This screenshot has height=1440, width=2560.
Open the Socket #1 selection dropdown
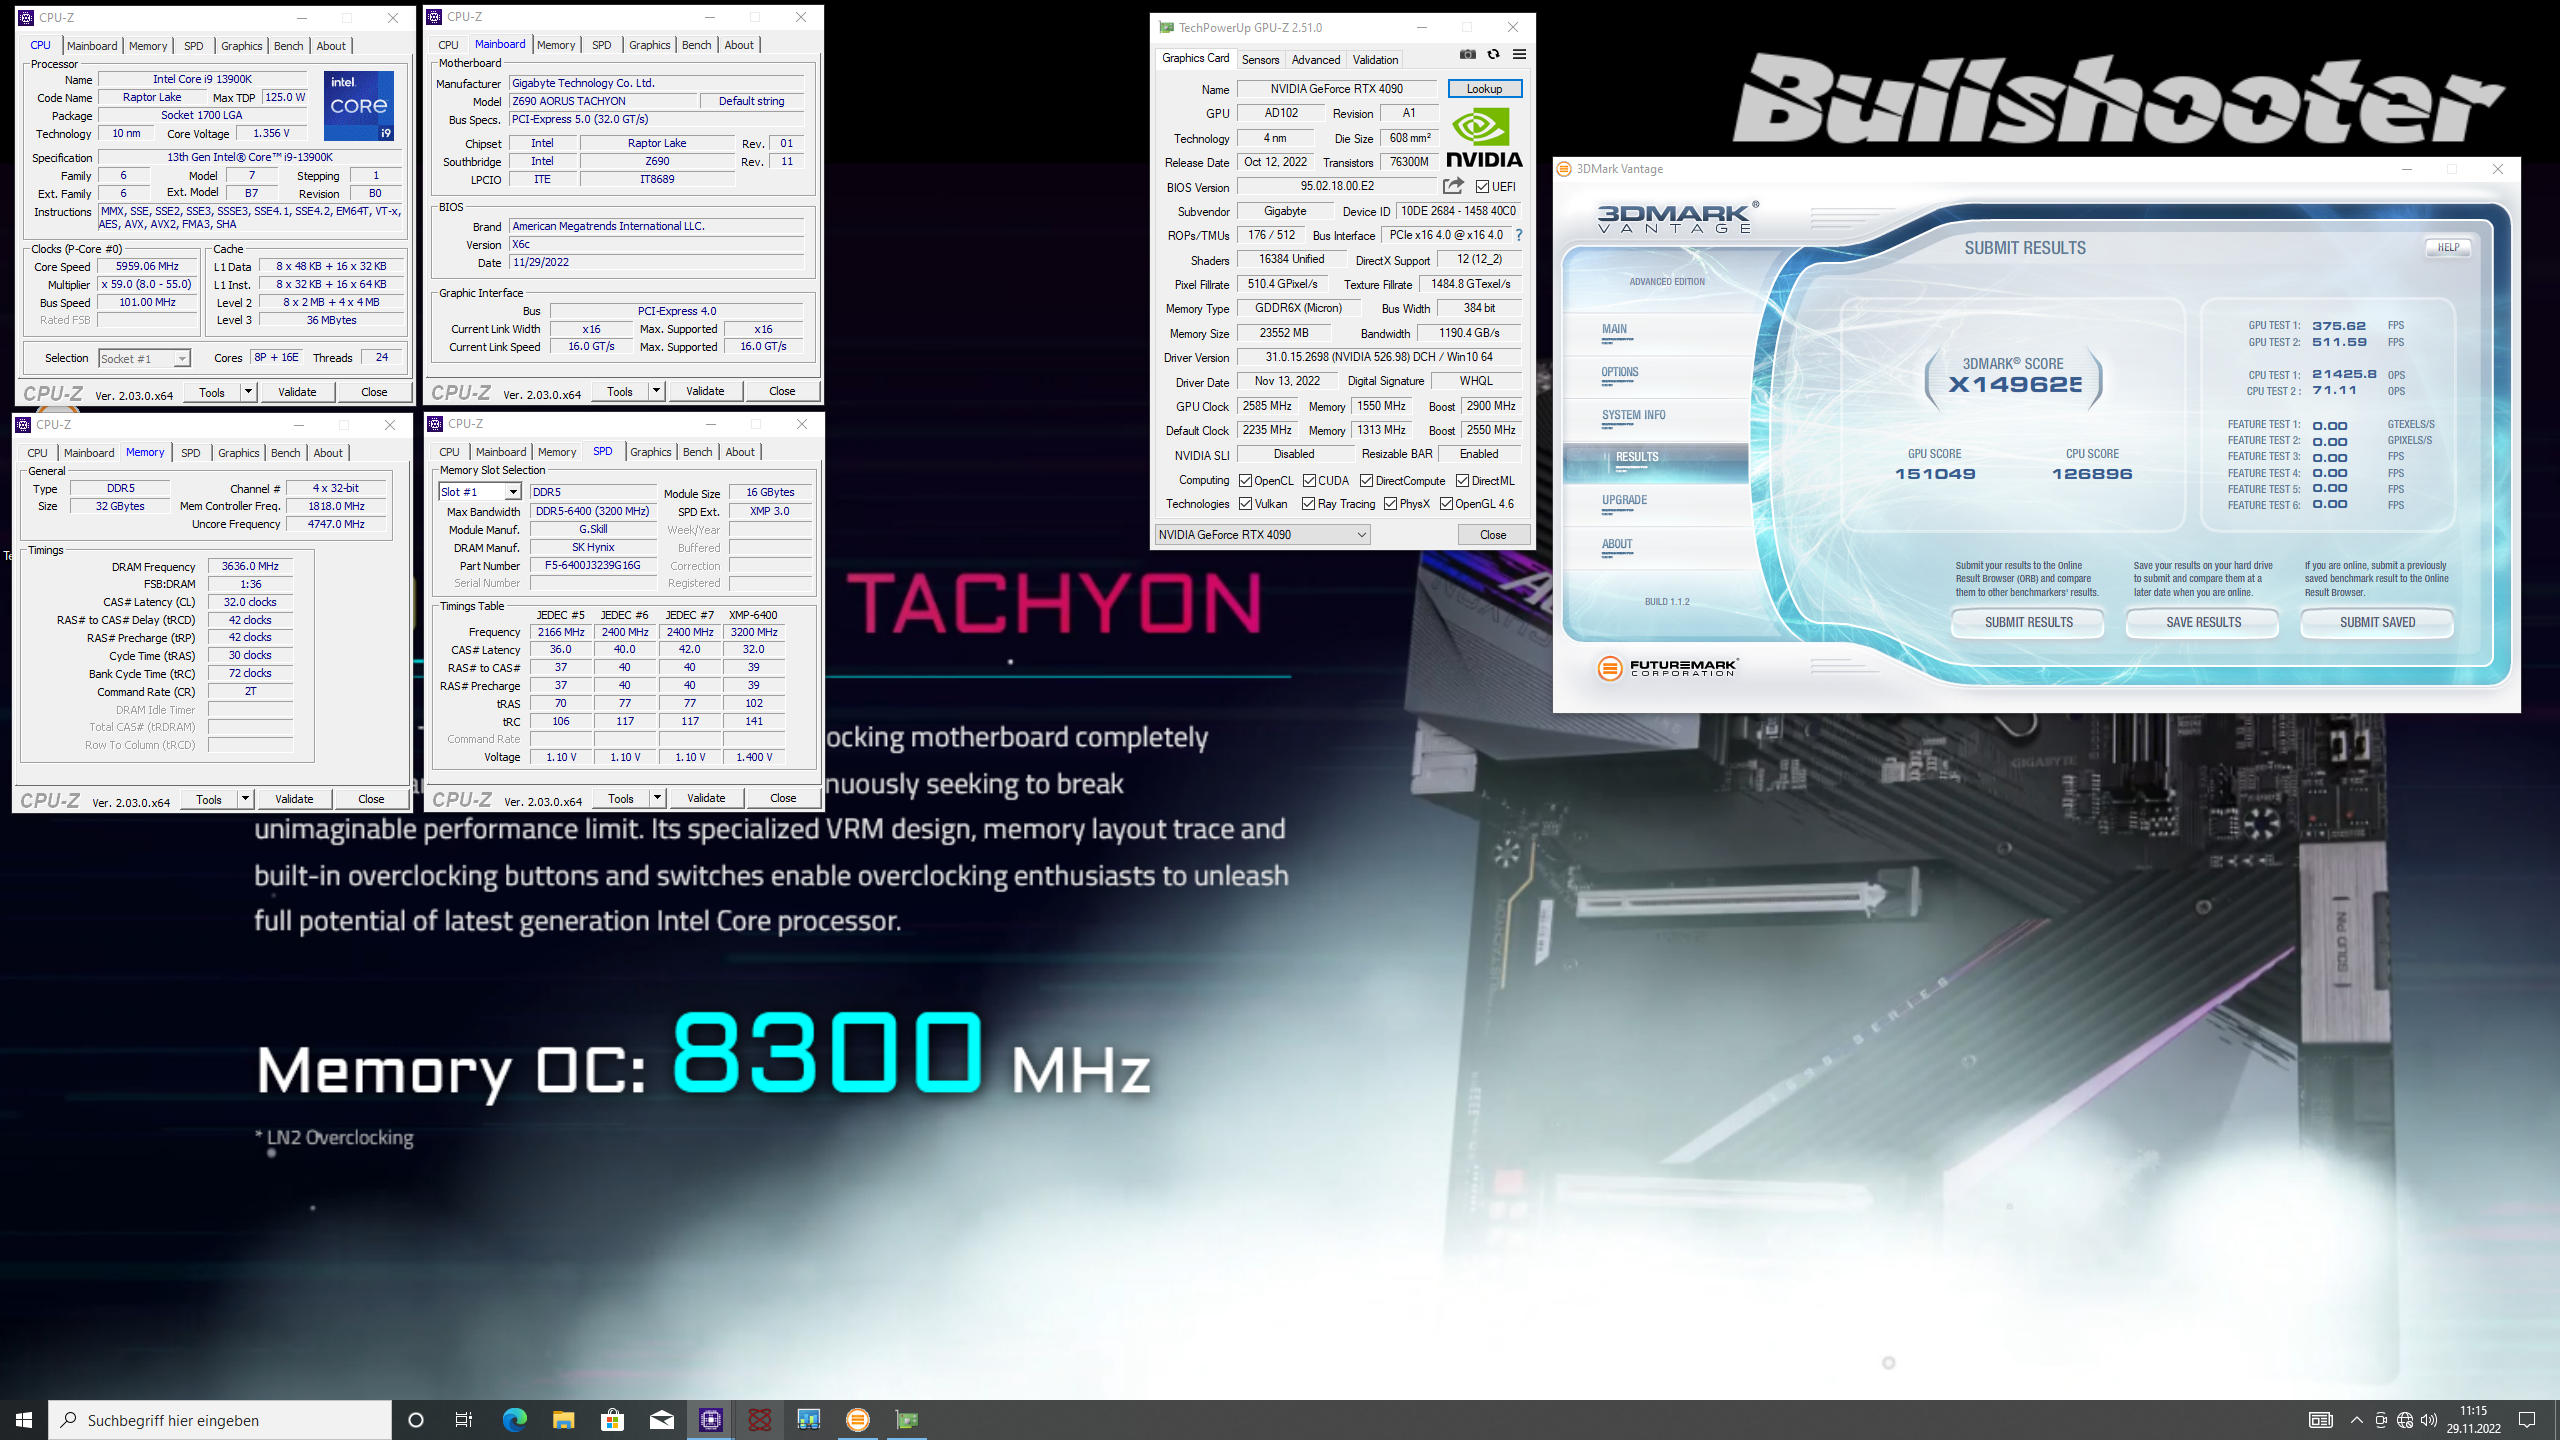tap(144, 358)
